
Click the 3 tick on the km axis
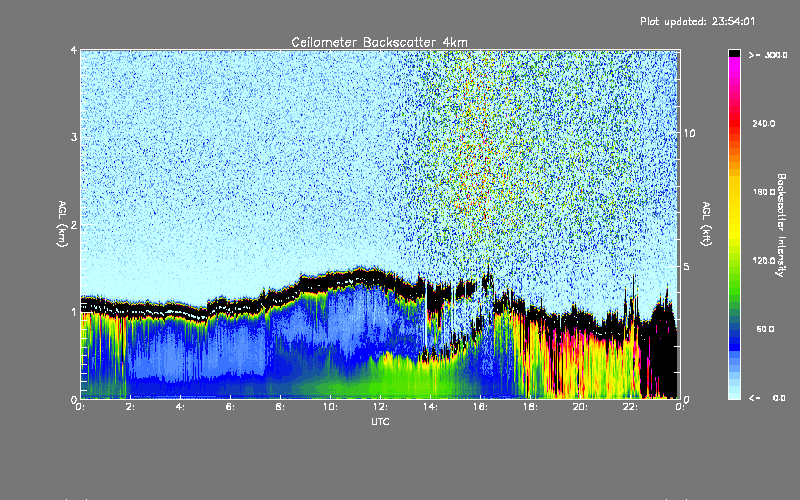tap(74, 137)
